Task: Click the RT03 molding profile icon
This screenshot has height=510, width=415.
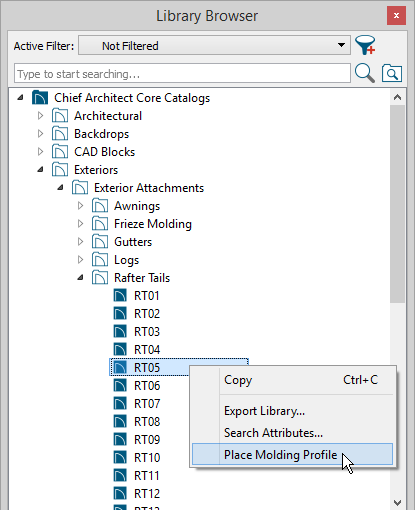Action: click(x=120, y=332)
